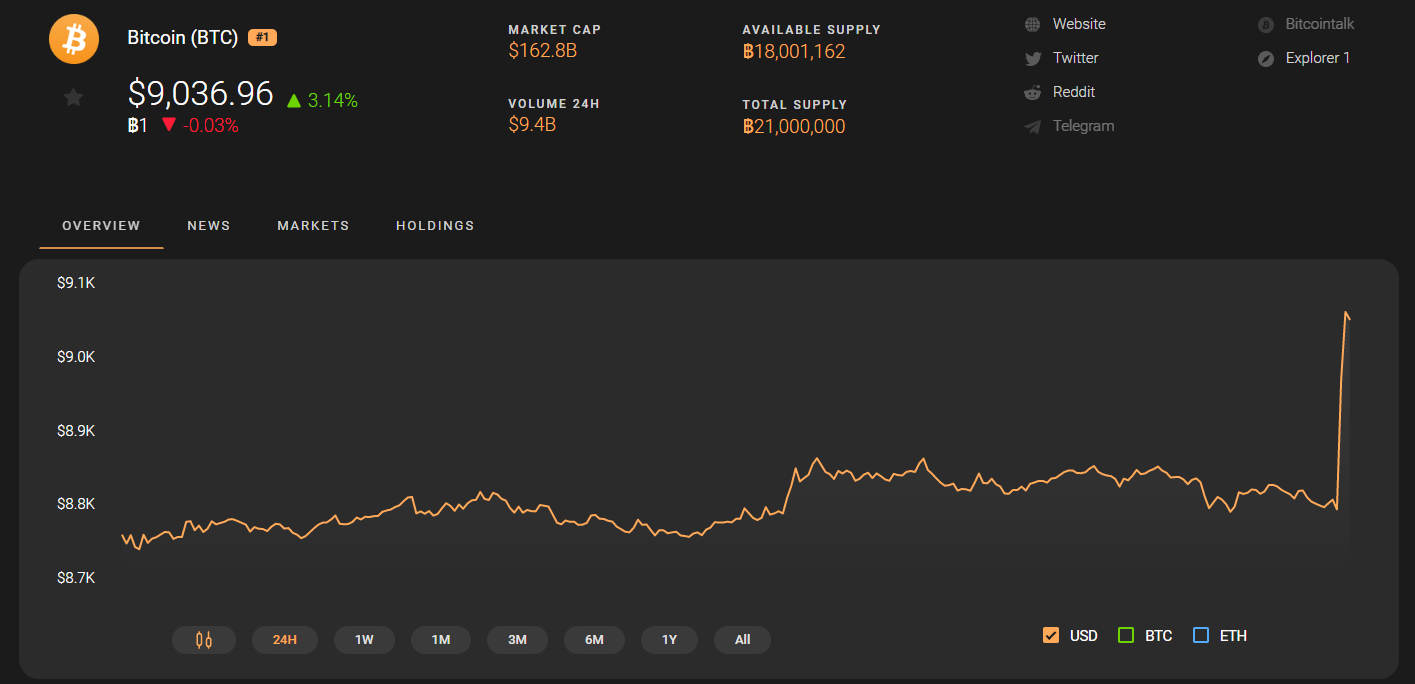Viewport: 1415px width, 684px height.
Task: Click the Twitter bird icon
Action: tap(1033, 58)
